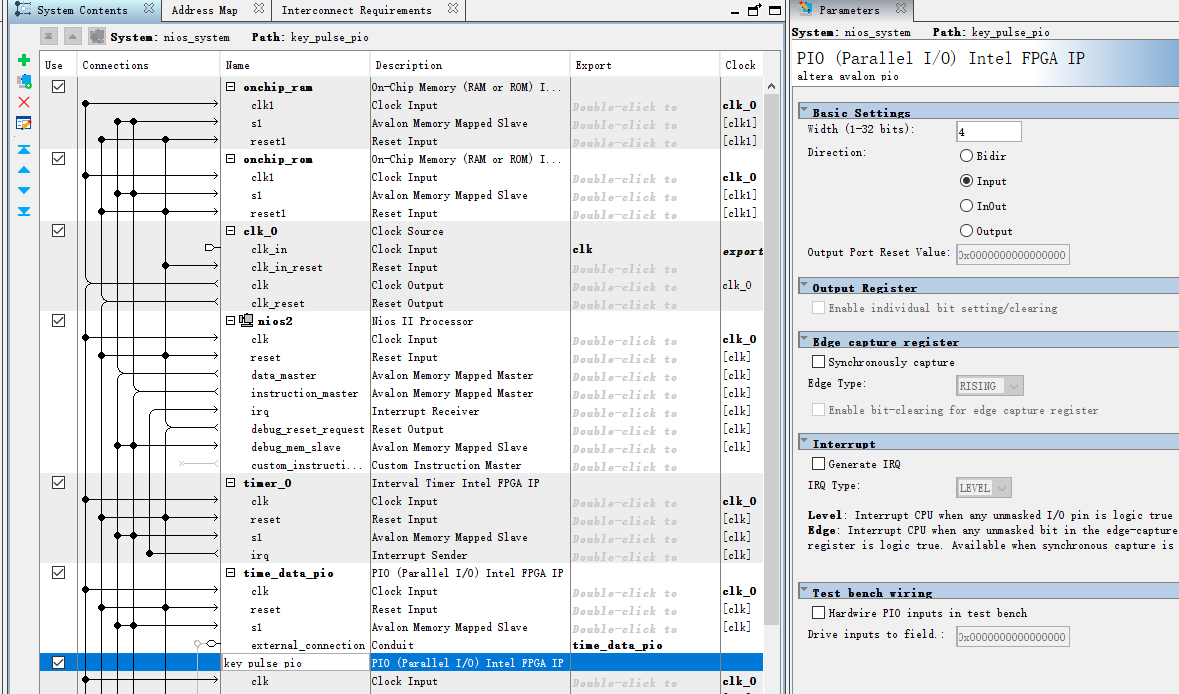Click the edit parameters pencil icon
Viewport: 1179px width, 694px height.
coord(24,123)
